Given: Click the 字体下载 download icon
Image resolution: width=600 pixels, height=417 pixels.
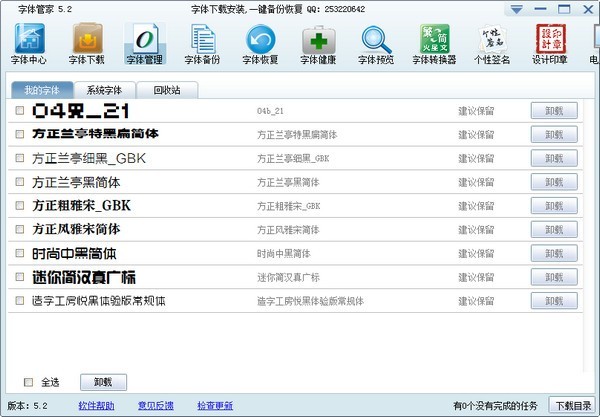Looking at the screenshot, I should click(x=87, y=45).
